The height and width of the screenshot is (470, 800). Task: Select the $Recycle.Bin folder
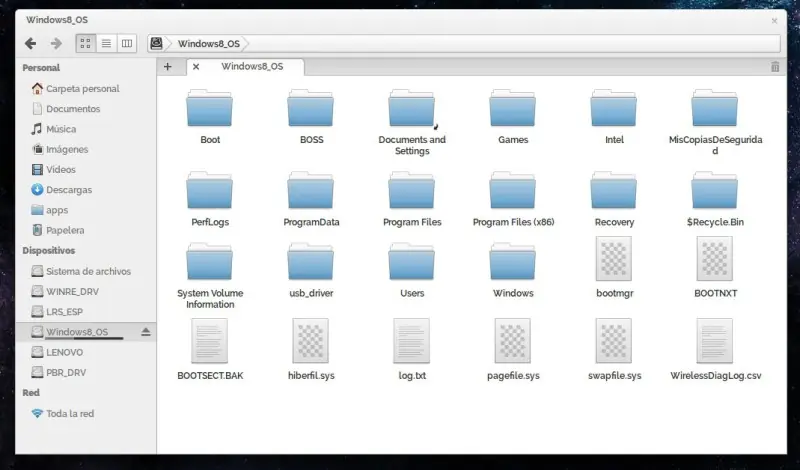coord(715,200)
